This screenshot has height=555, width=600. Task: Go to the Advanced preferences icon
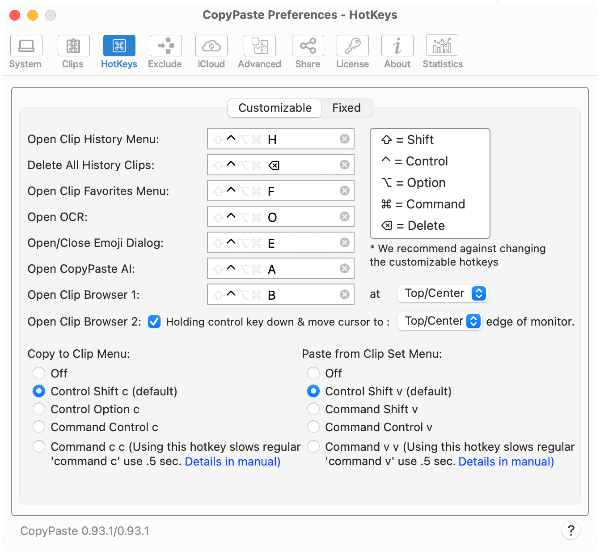259,52
